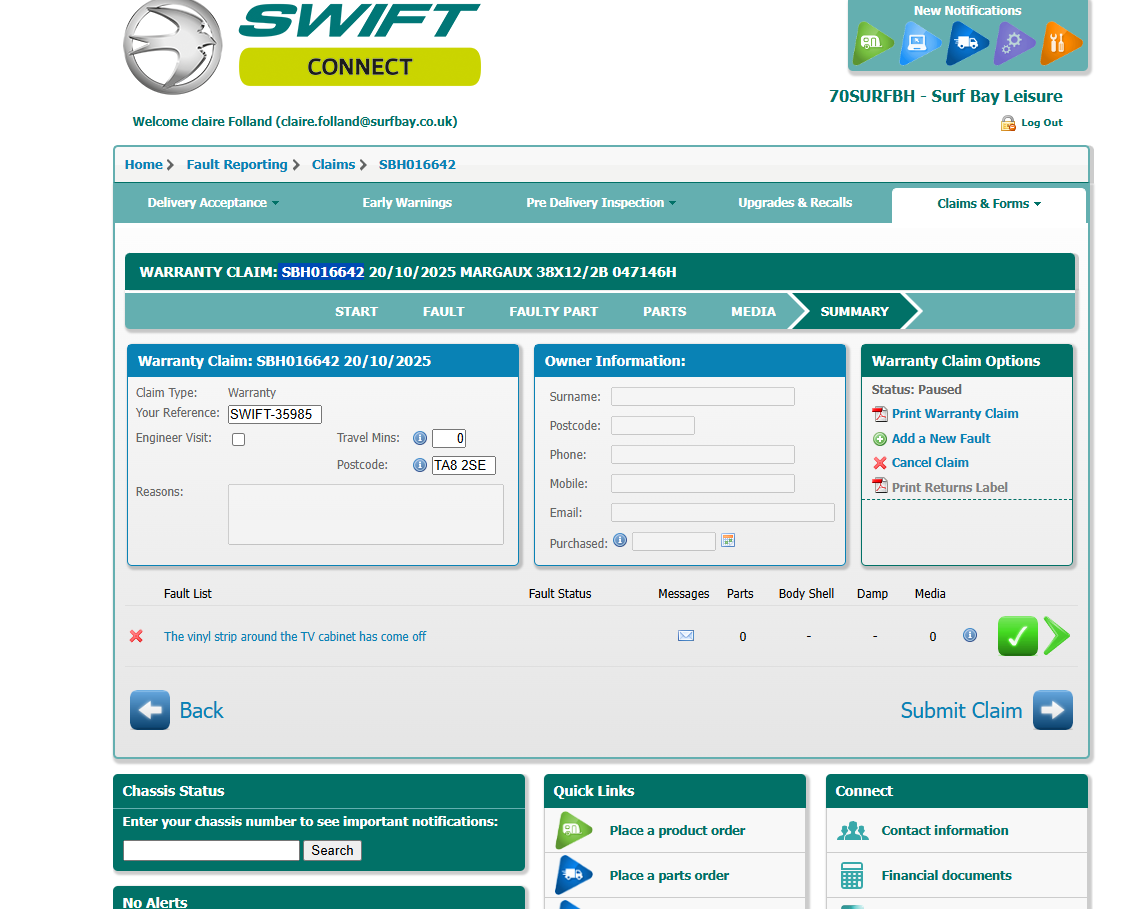Click the red X to delete fault
Image resolution: width=1130 pixels, height=909 pixels.
pyautogui.click(x=137, y=636)
